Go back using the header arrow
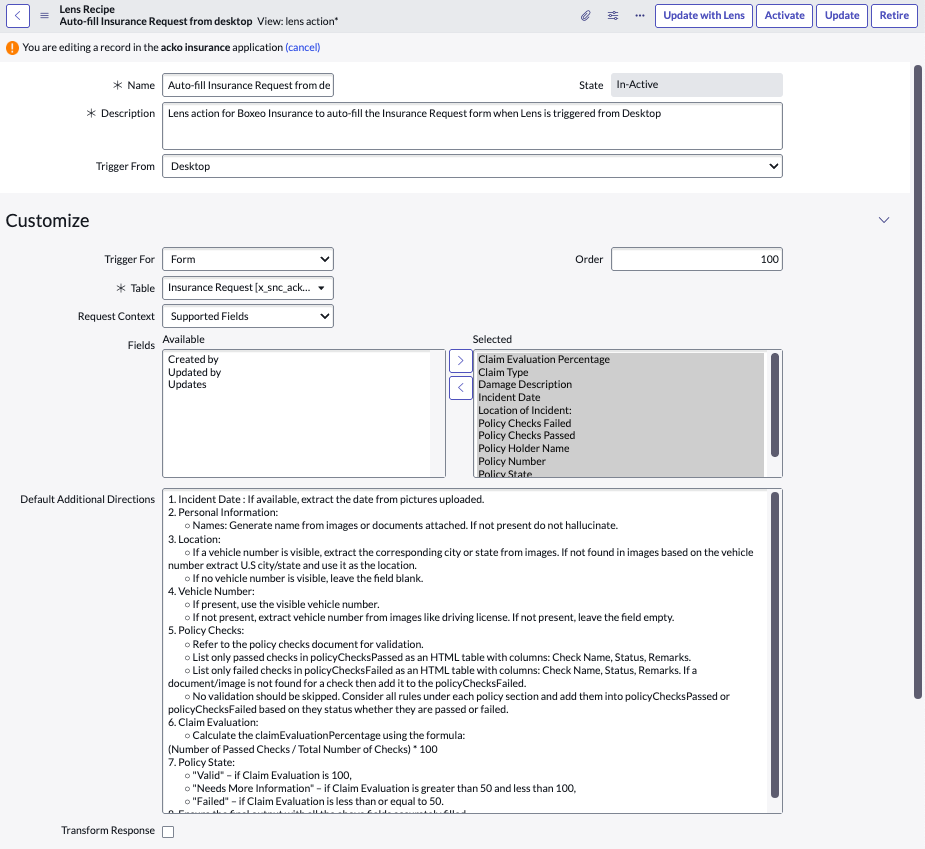925x849 pixels. (18, 15)
